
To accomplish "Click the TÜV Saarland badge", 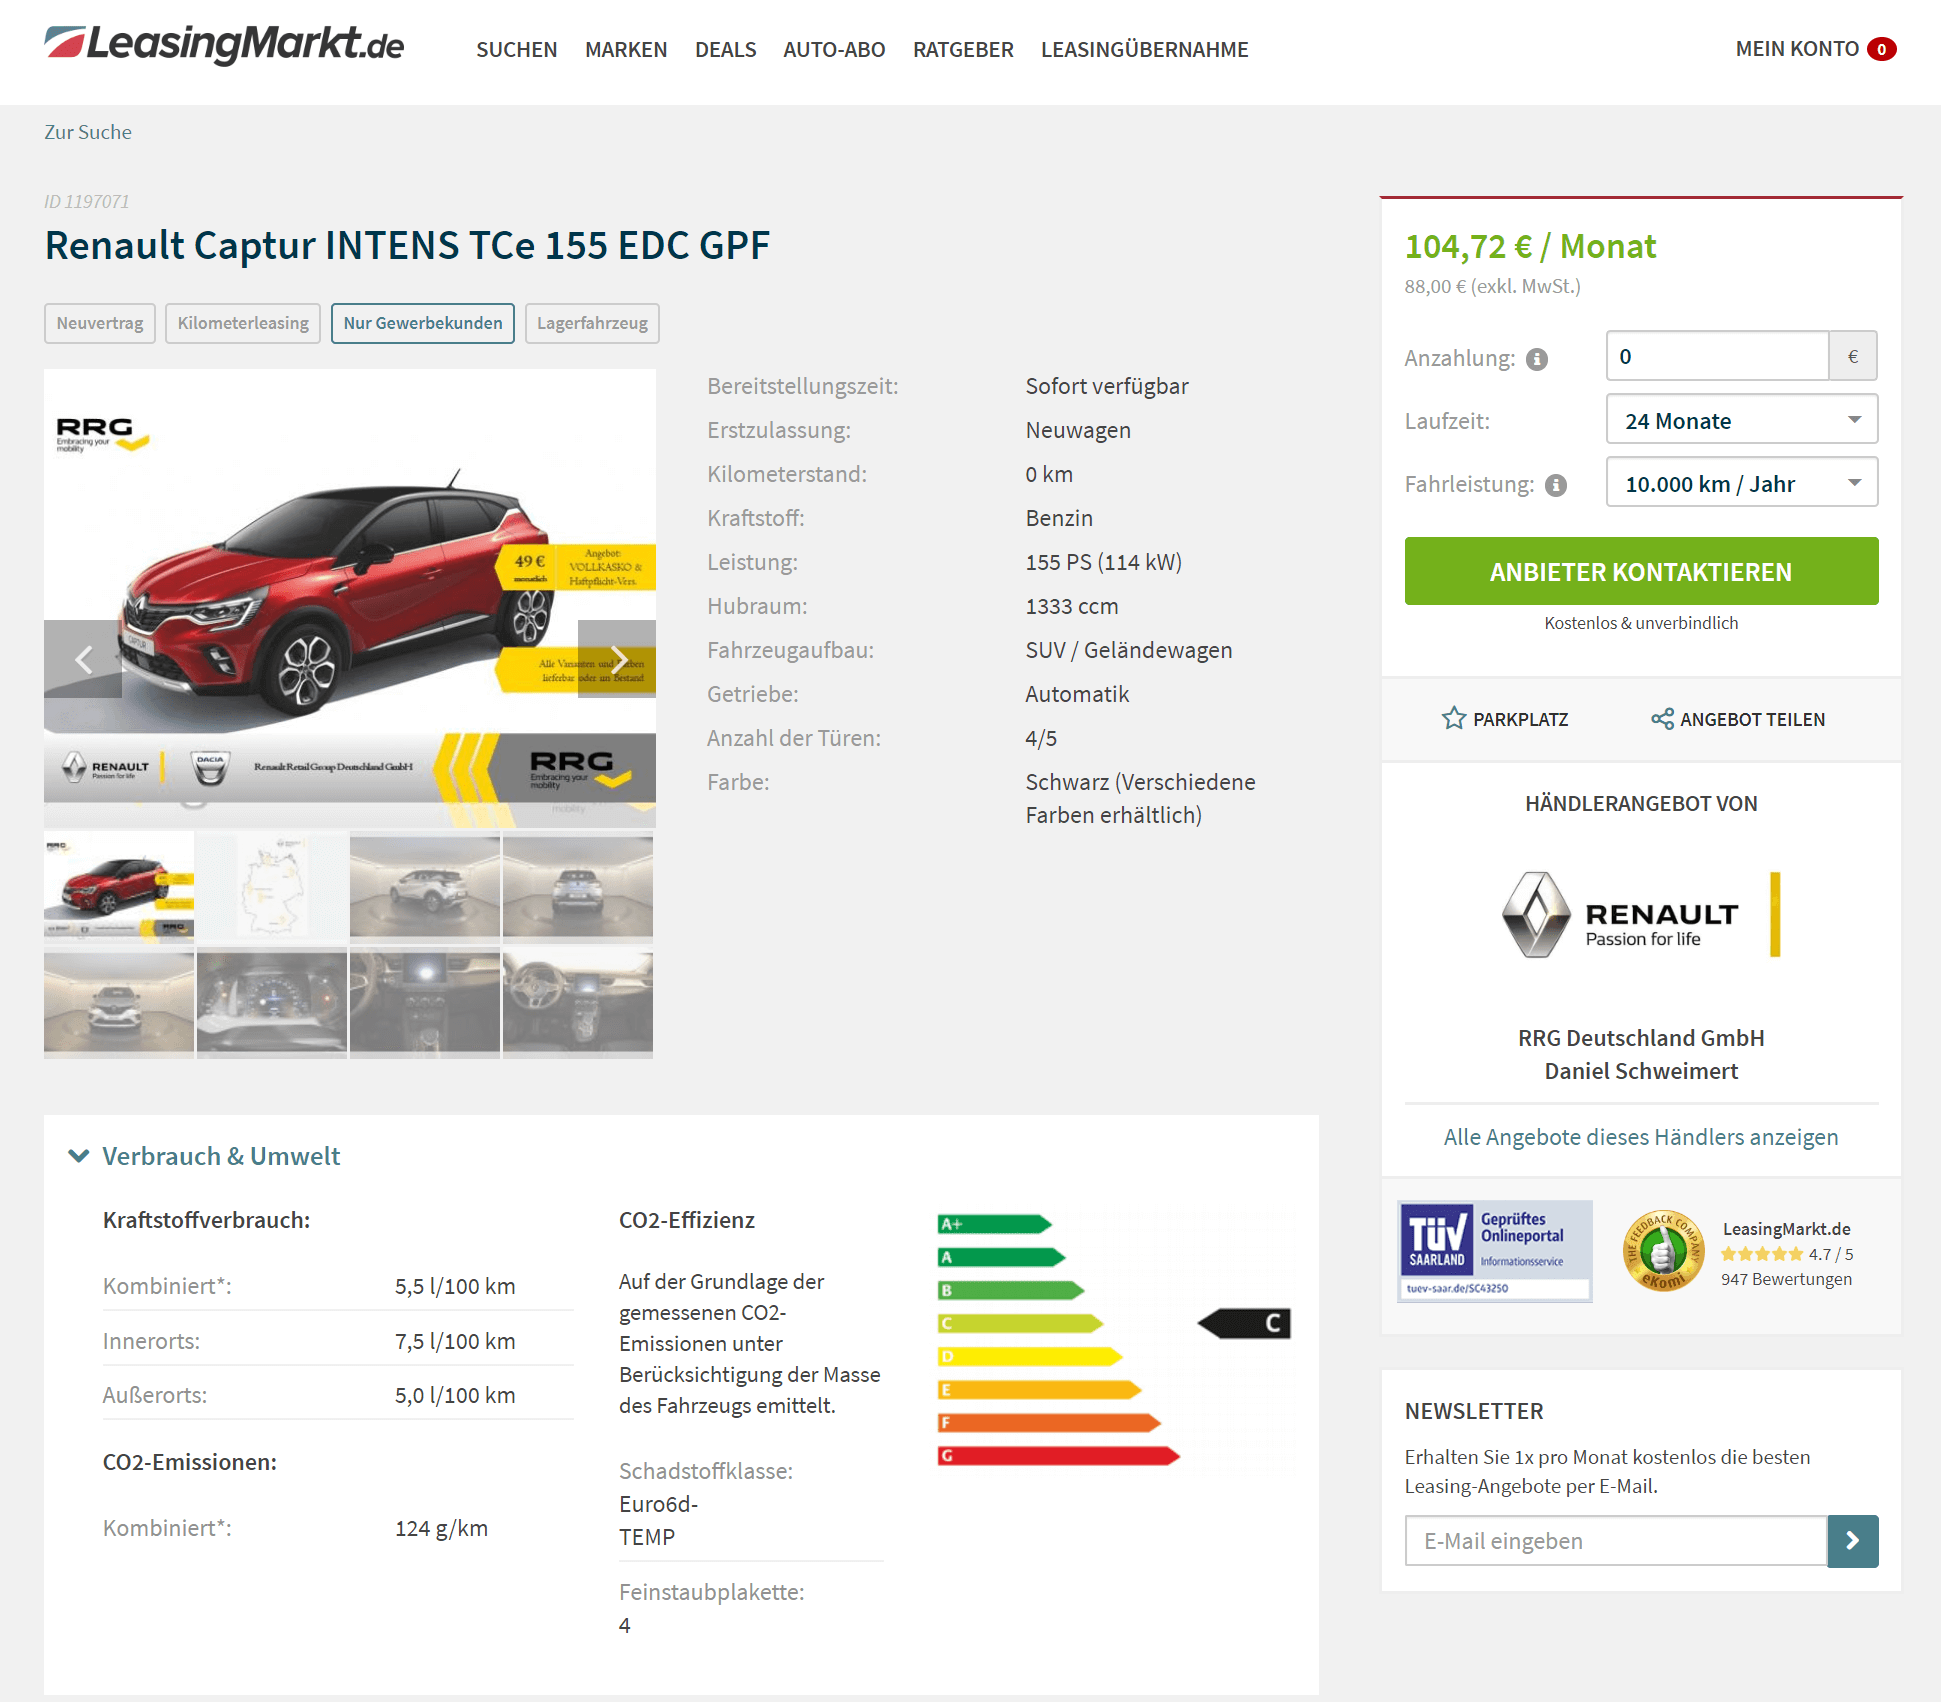I will [1495, 1250].
